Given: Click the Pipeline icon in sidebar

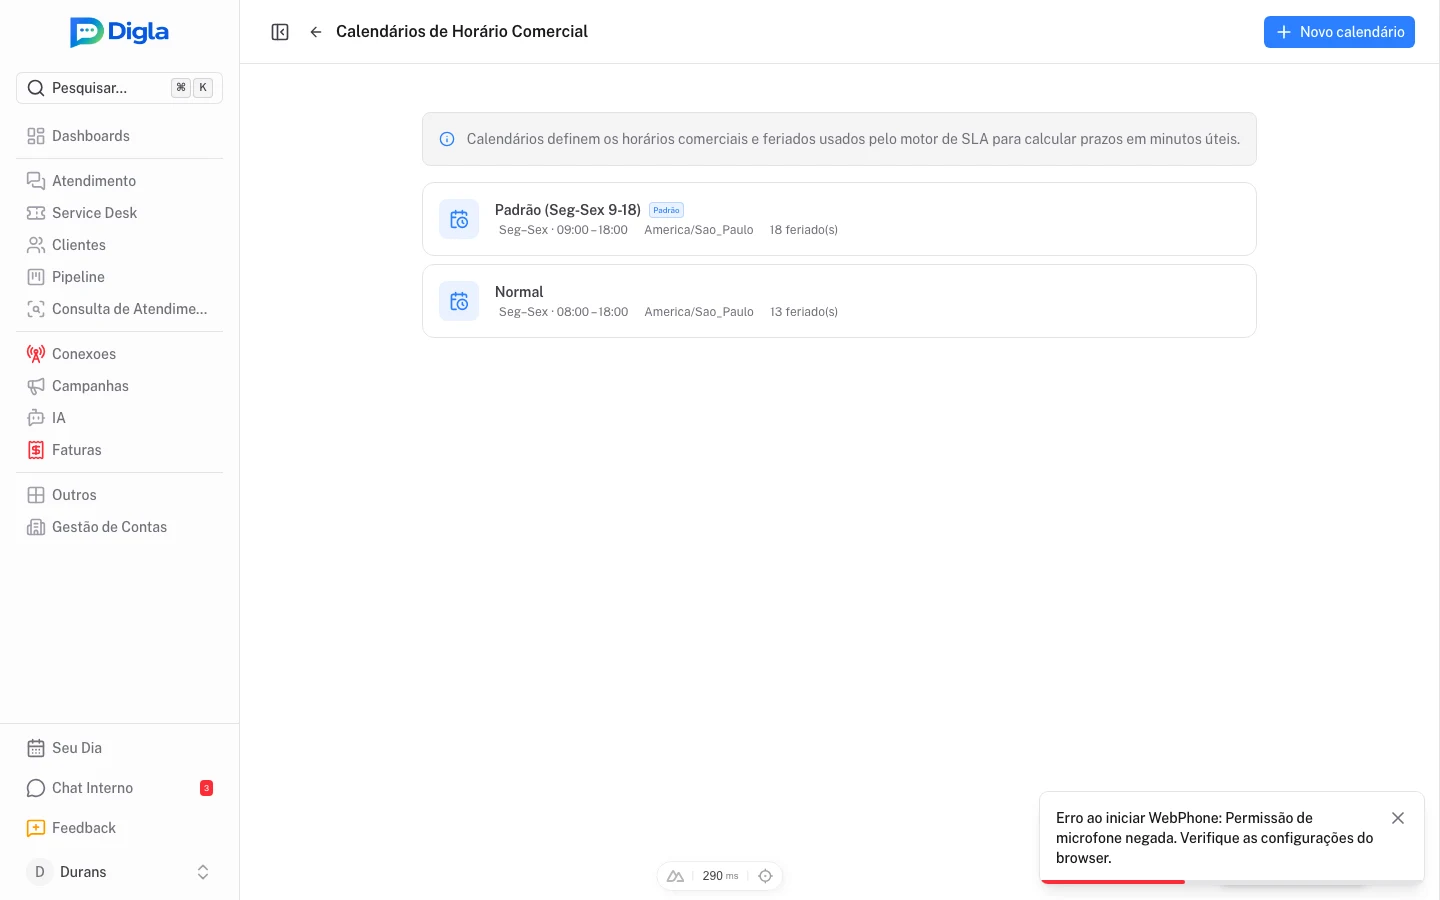Looking at the screenshot, I should point(36,277).
